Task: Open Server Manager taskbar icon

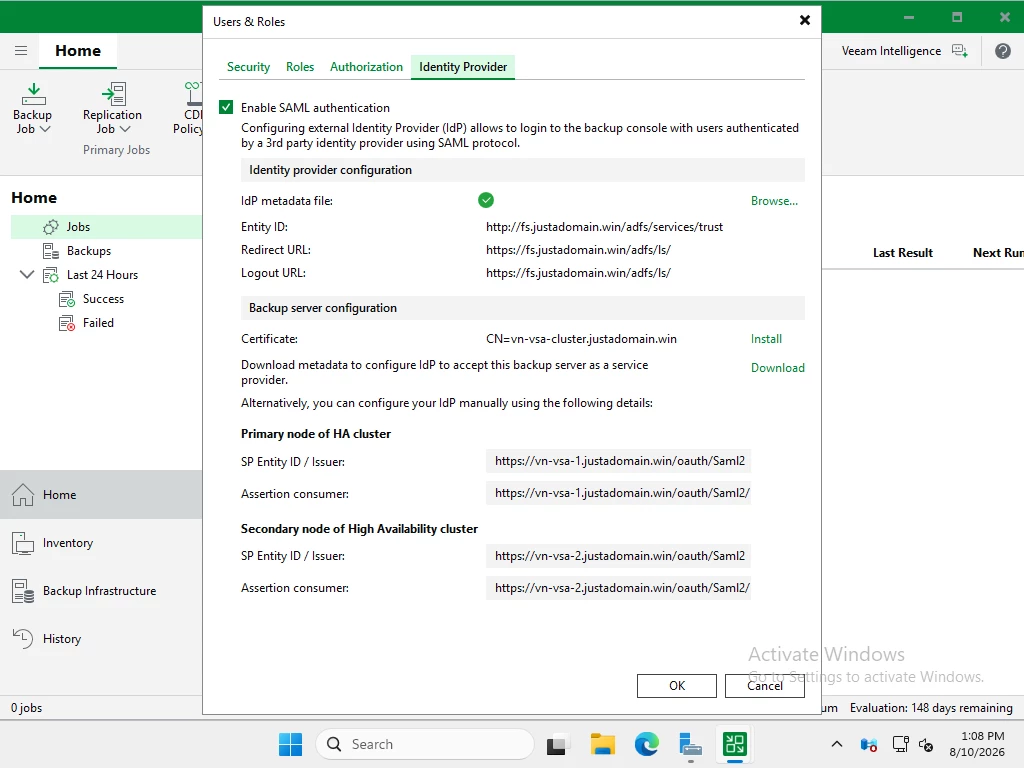Action: 690,744
